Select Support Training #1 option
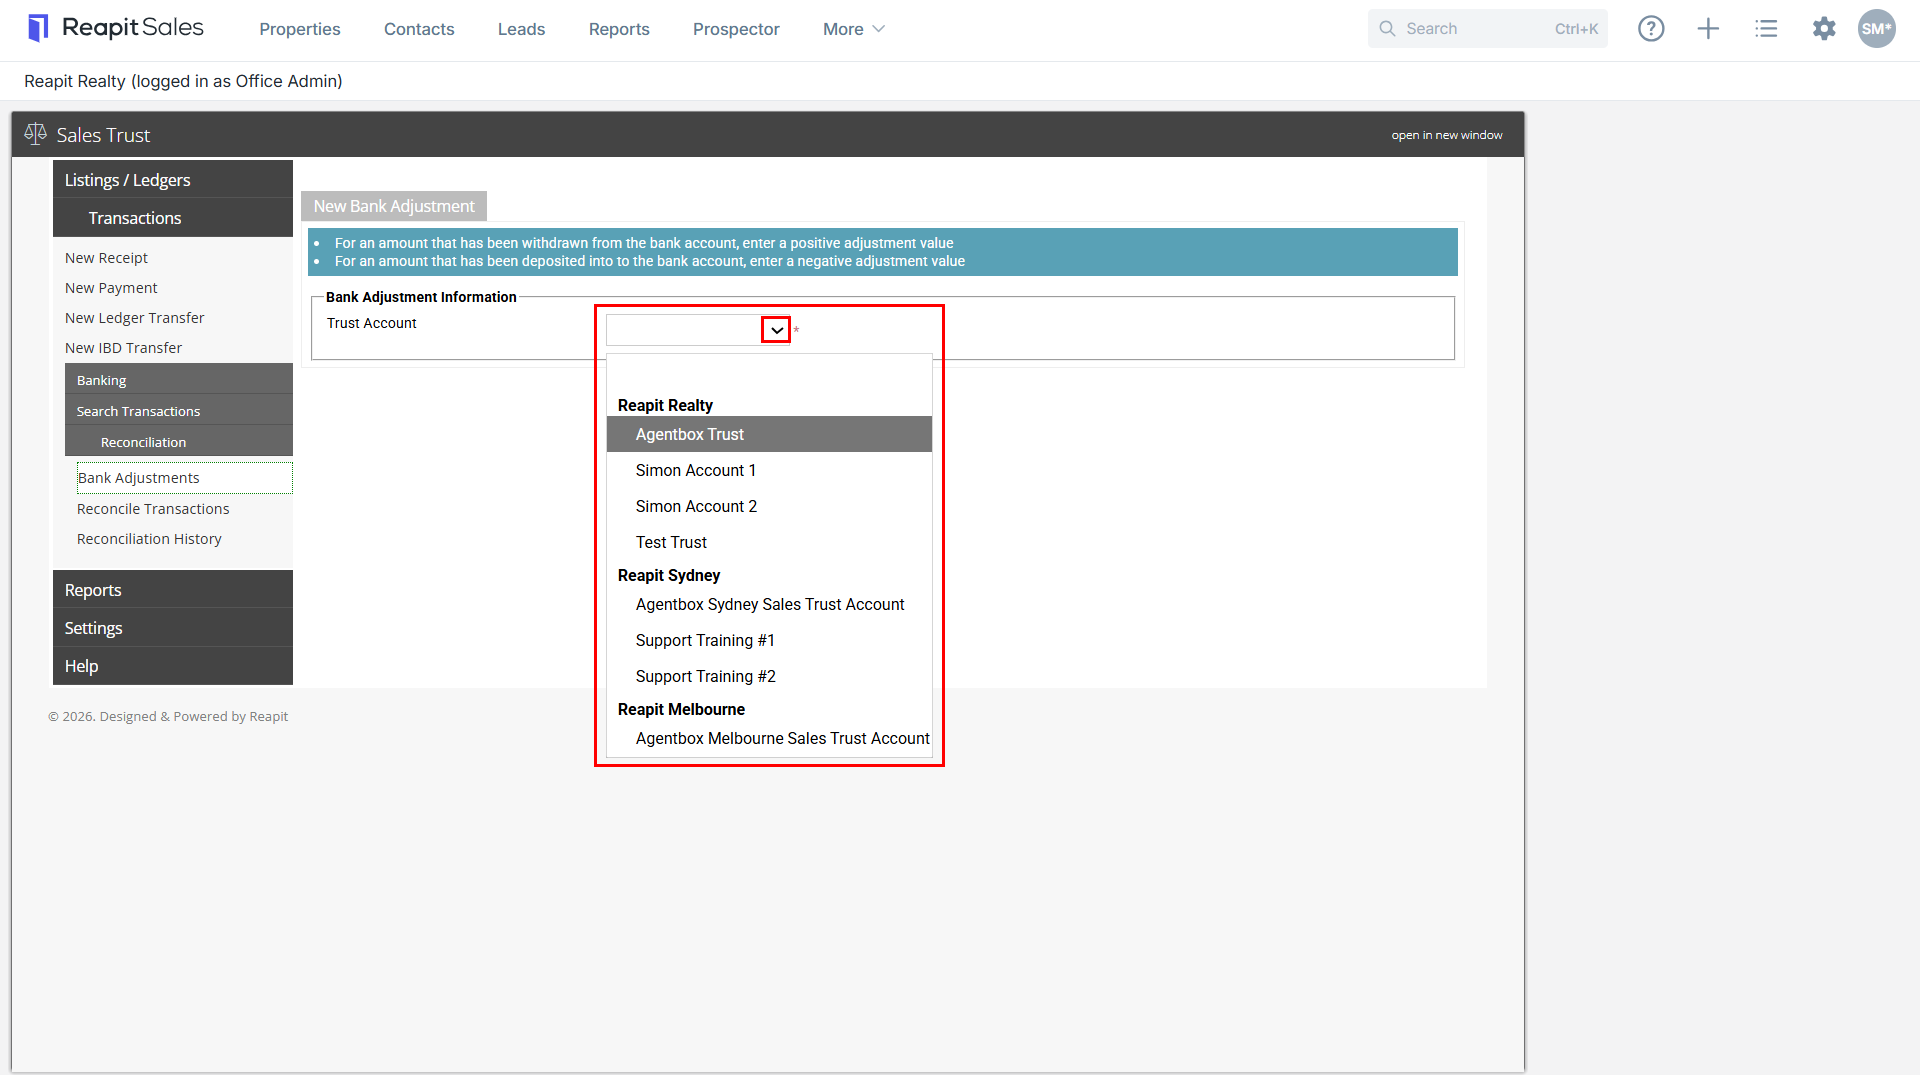Viewport: 1920px width, 1080px height. coord(769,640)
